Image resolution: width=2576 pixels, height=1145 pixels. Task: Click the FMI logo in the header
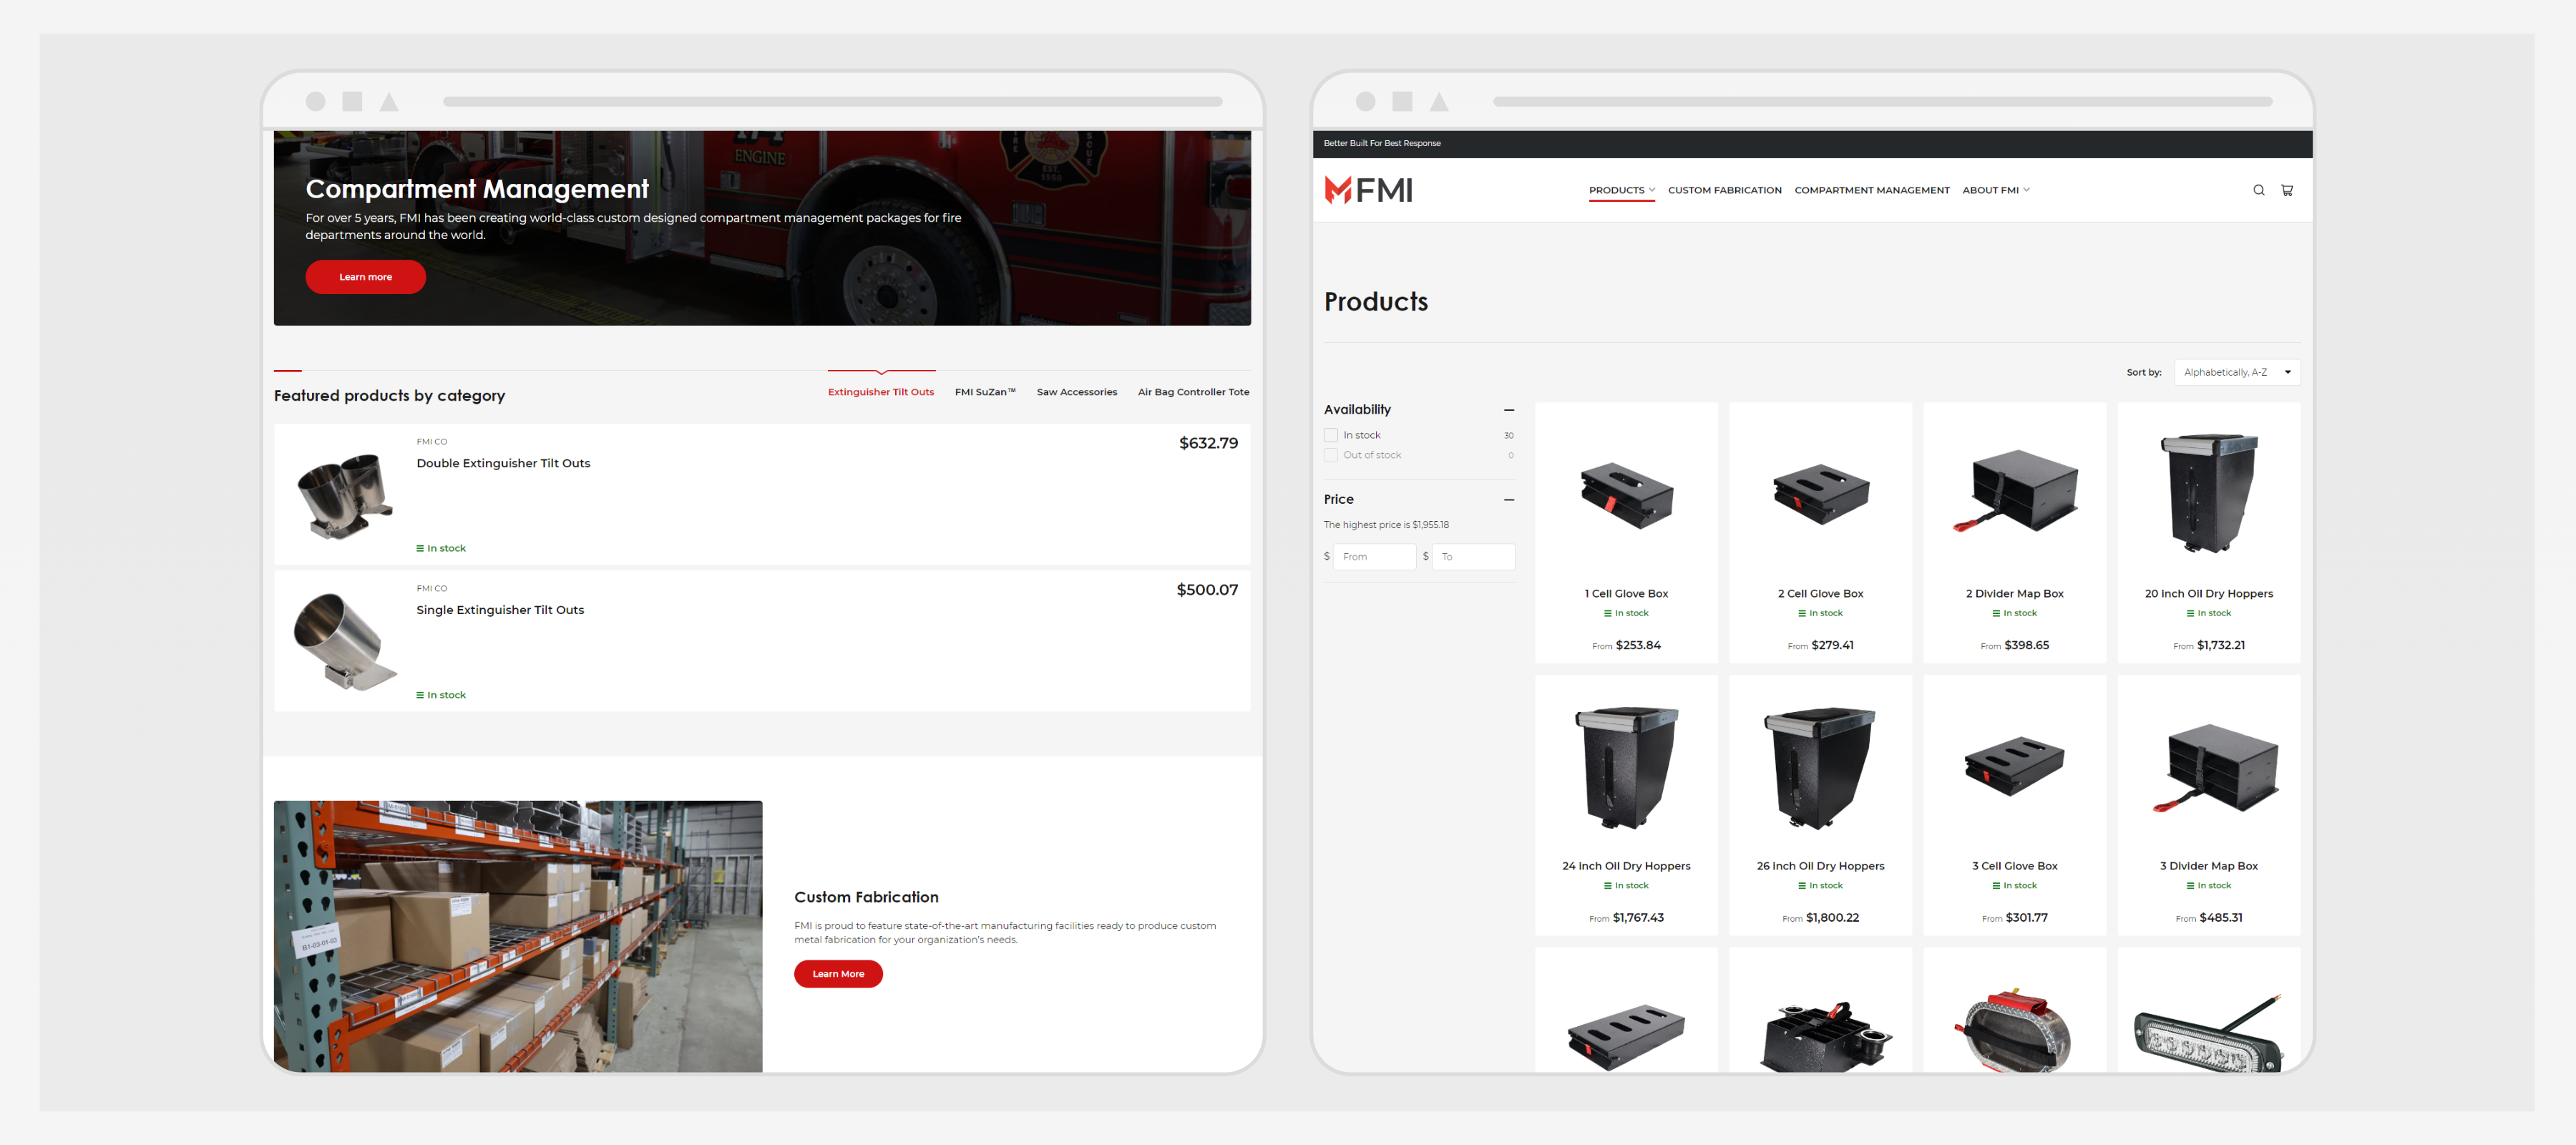pyautogui.click(x=1368, y=190)
